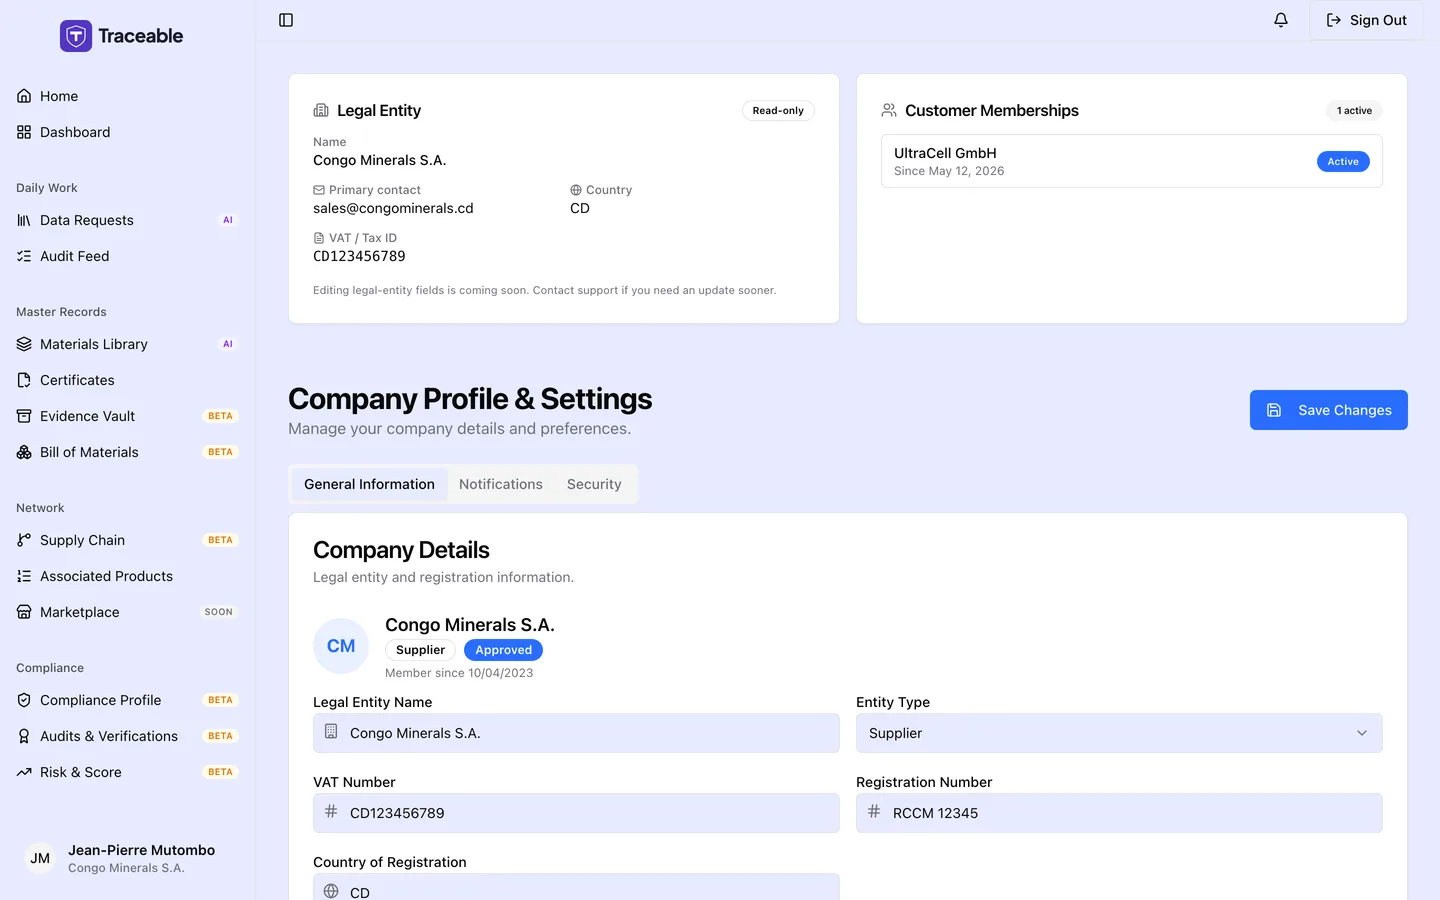Click the Certificates document icon
The image size is (1440, 900).
click(x=24, y=380)
